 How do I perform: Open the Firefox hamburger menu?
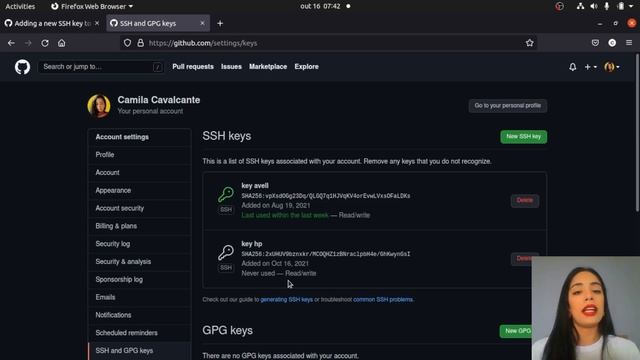pos(629,43)
